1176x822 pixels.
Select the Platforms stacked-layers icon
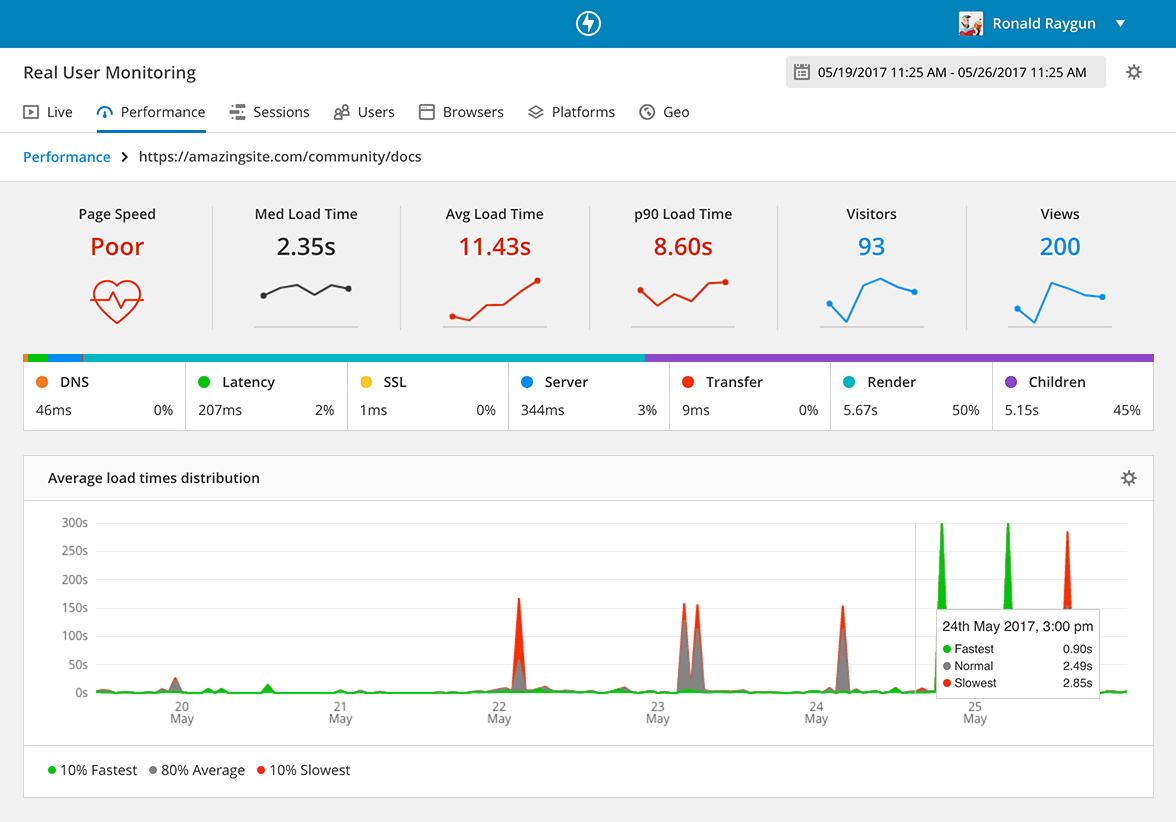click(536, 111)
